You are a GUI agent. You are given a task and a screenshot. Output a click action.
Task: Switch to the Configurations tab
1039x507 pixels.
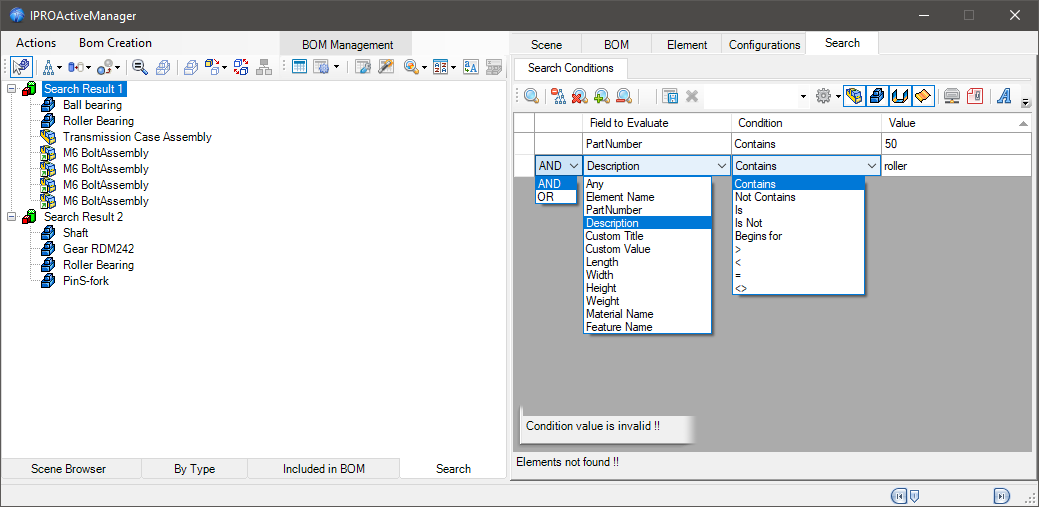coord(764,44)
